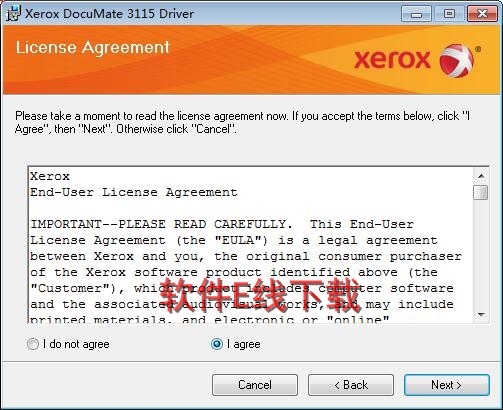Click the license text scroll-down arrow
This screenshot has height=410, width=503.
[481, 314]
